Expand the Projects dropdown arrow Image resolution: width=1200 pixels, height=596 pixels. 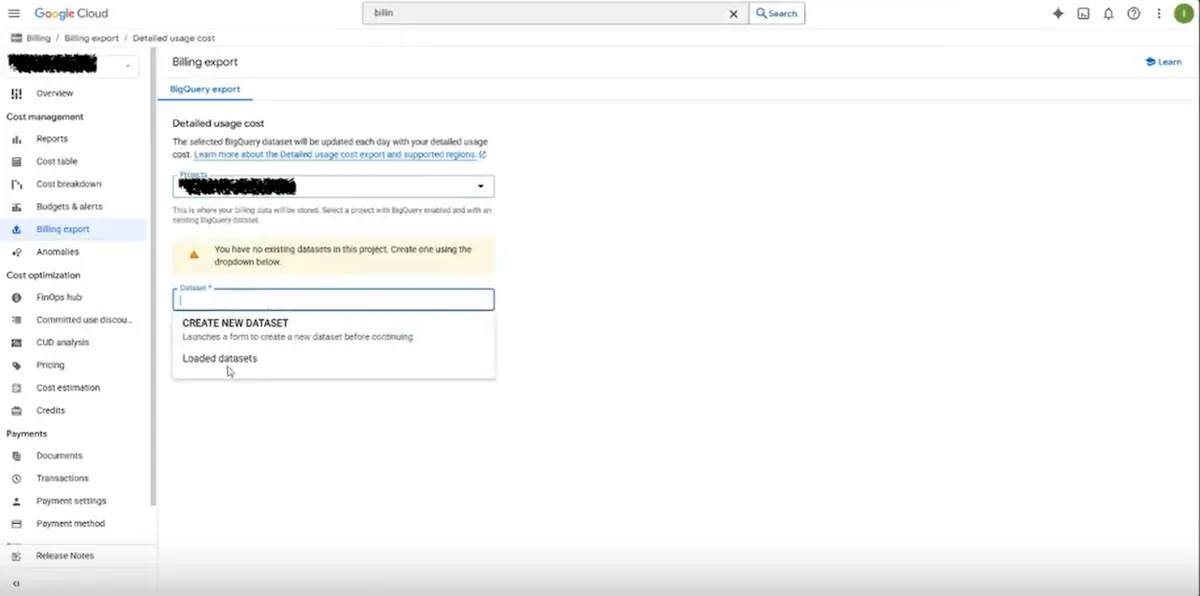tap(480, 187)
